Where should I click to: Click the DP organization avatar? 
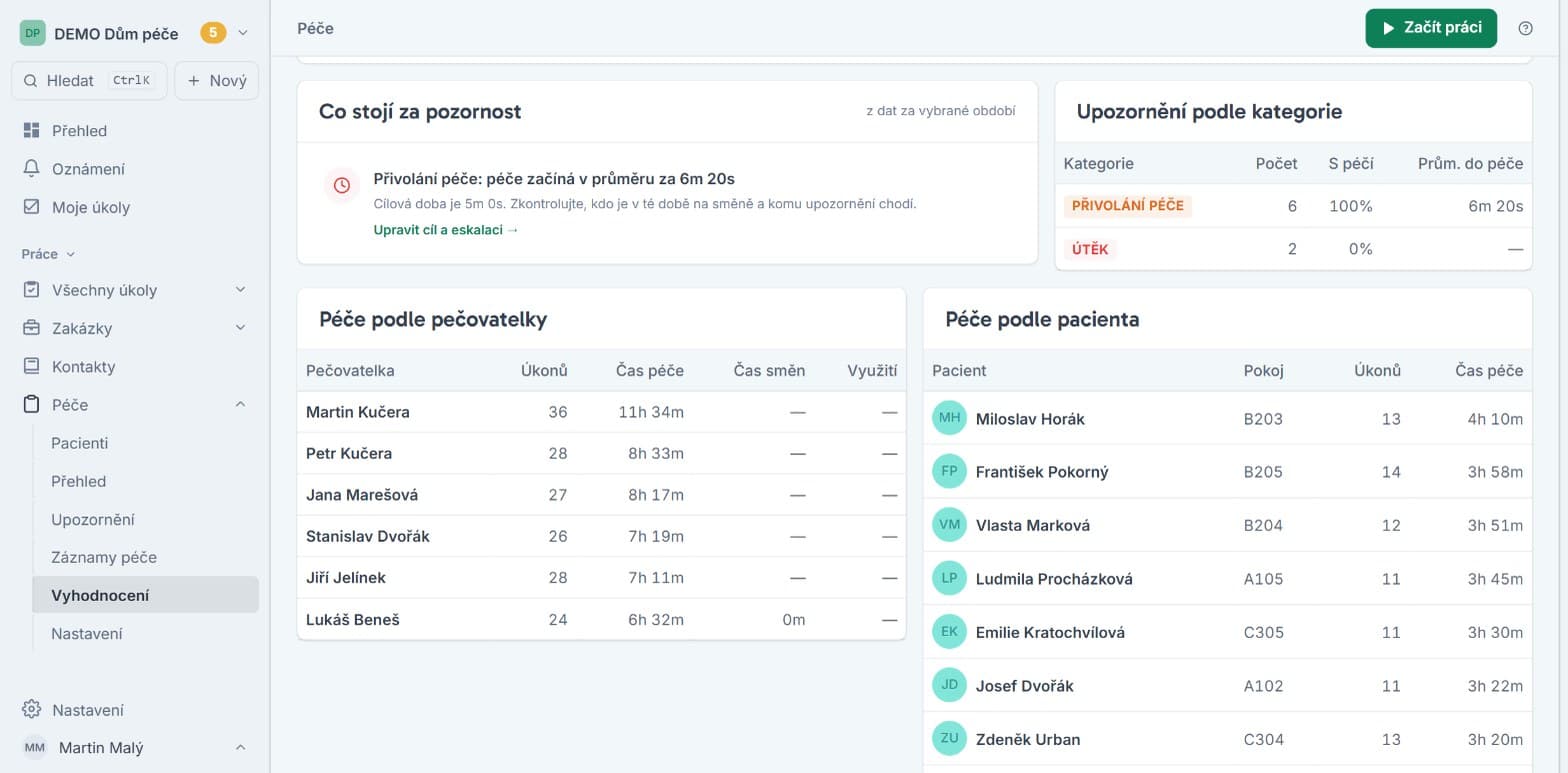[33, 33]
